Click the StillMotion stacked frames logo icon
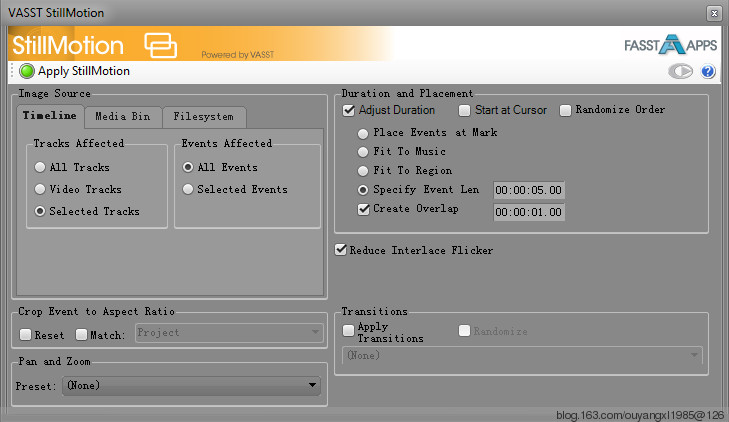This screenshot has width=729, height=422. pos(160,45)
